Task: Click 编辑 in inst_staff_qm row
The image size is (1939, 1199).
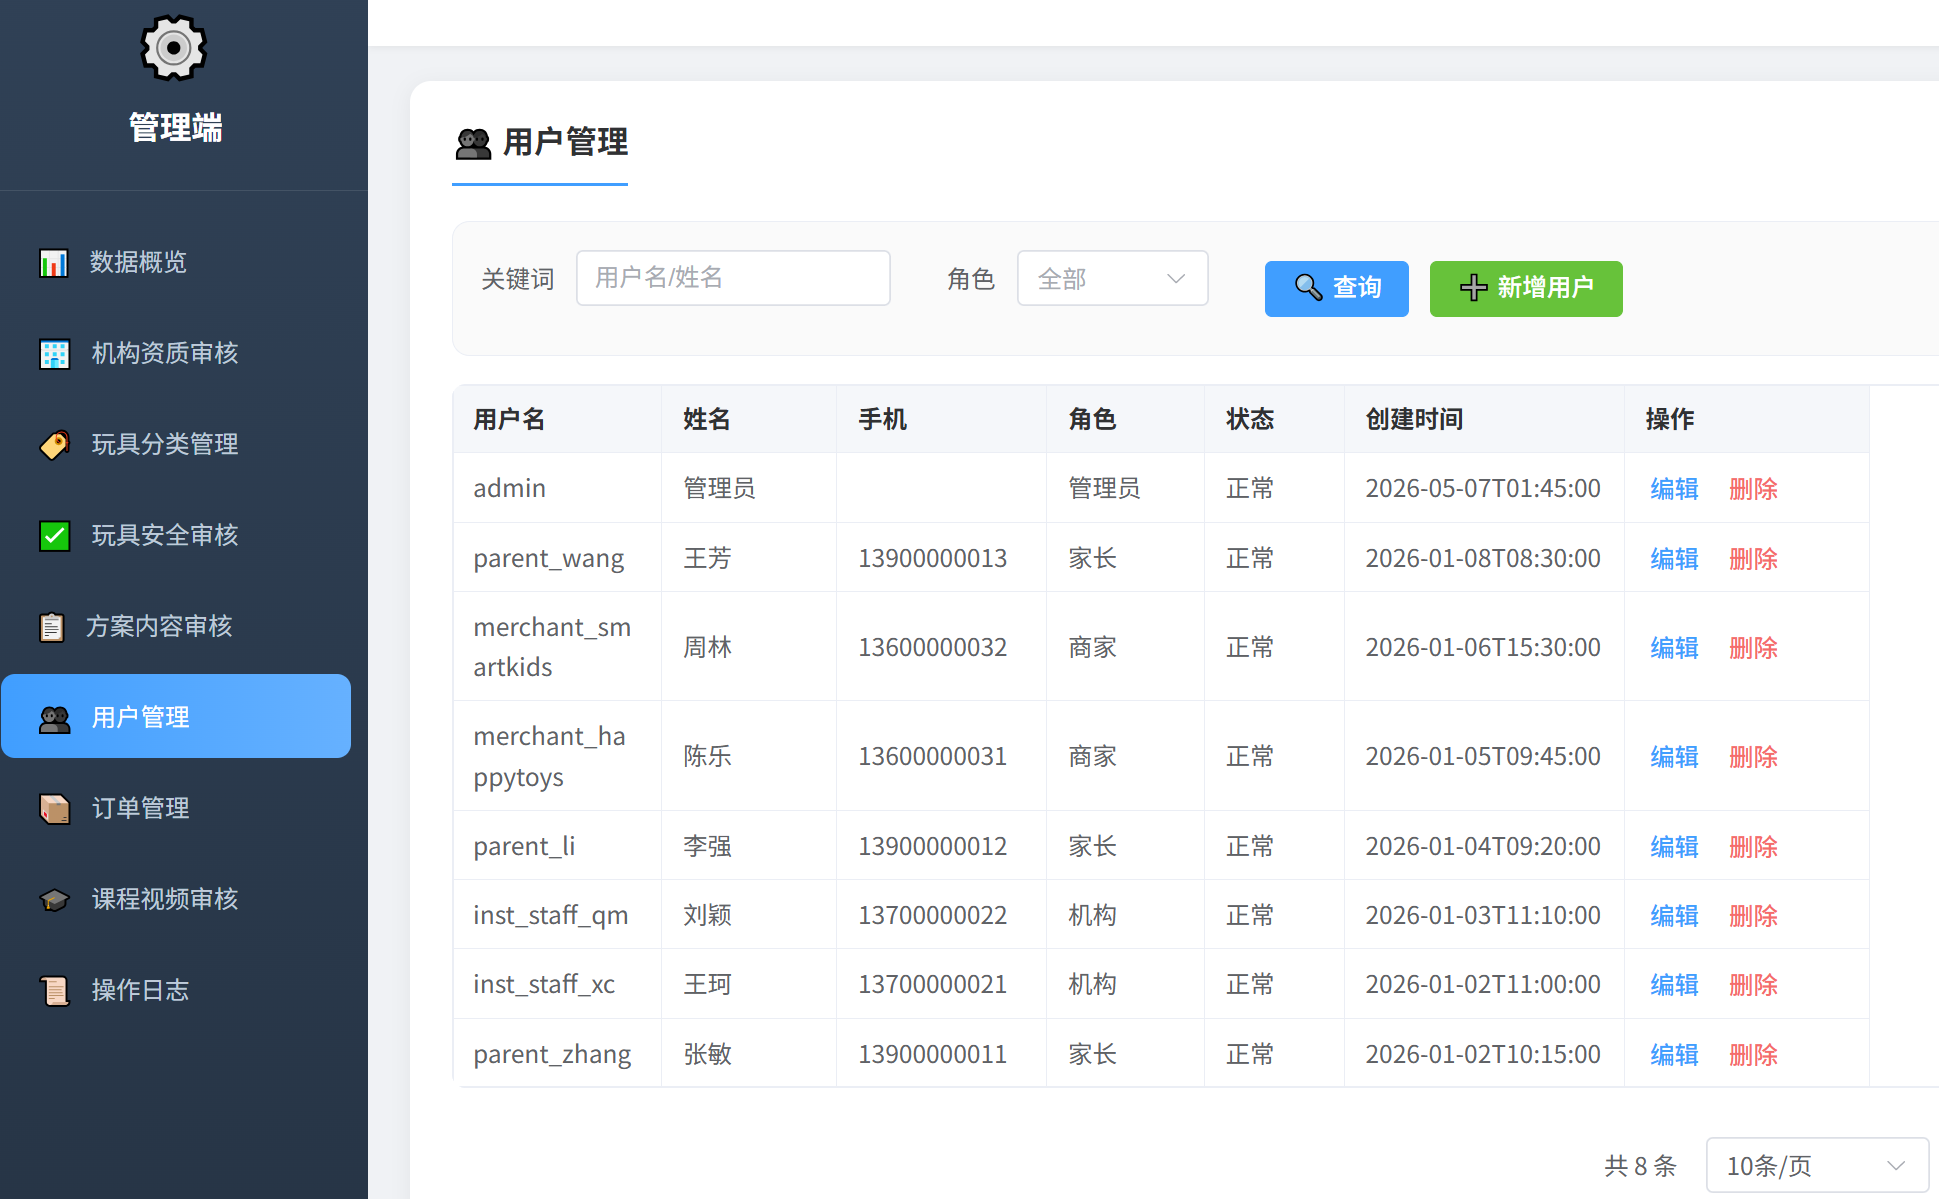Action: (x=1674, y=916)
